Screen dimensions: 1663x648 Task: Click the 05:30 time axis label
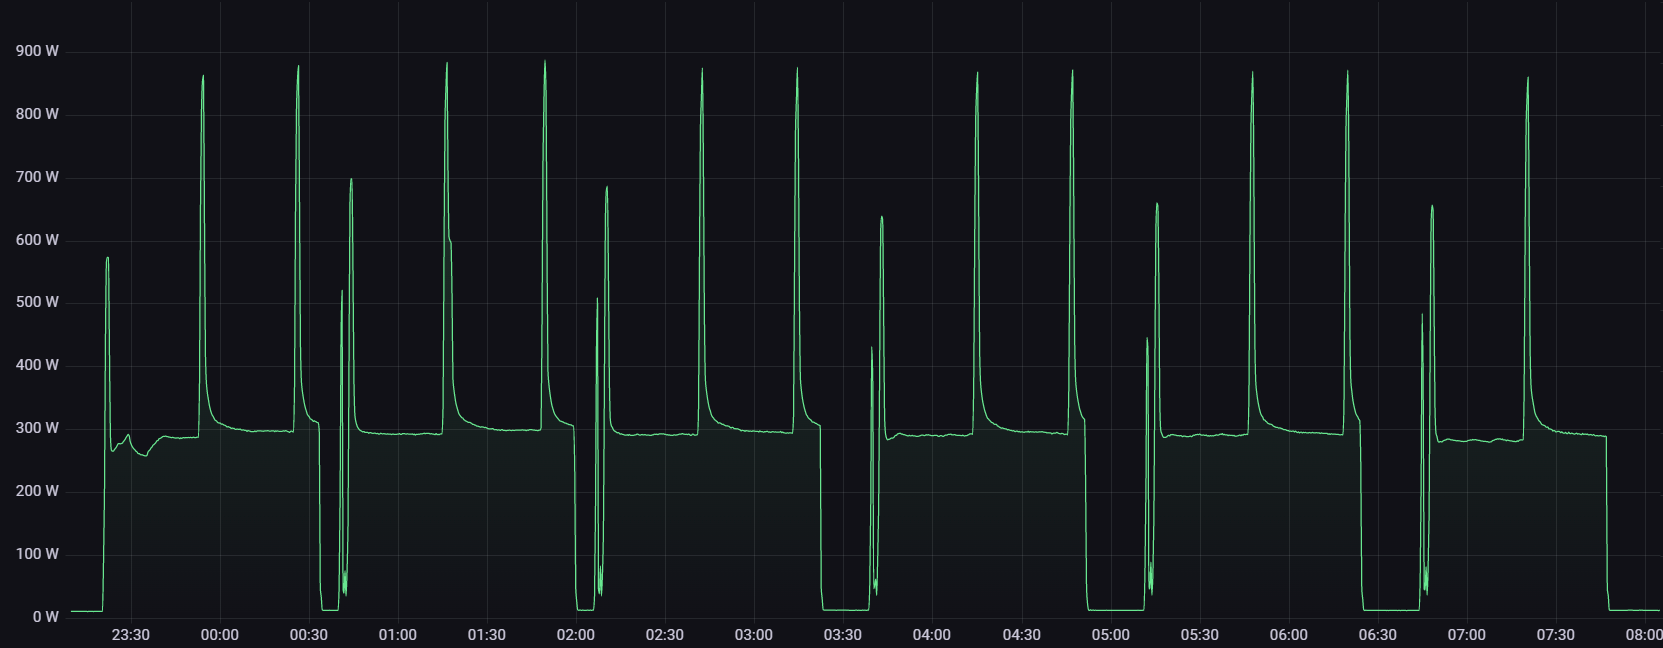click(1199, 635)
